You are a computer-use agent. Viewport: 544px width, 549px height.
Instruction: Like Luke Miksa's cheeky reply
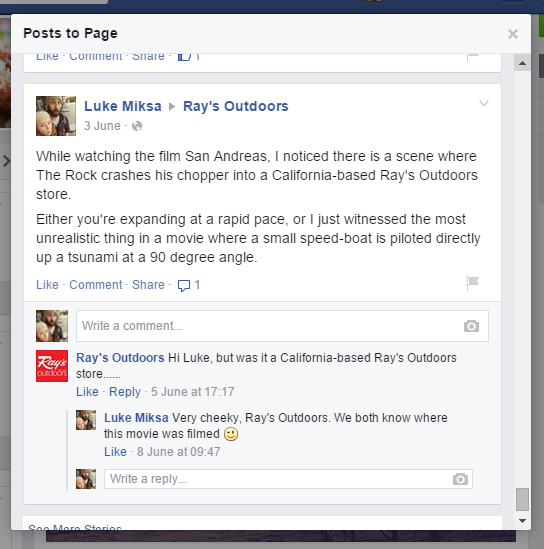(x=115, y=452)
